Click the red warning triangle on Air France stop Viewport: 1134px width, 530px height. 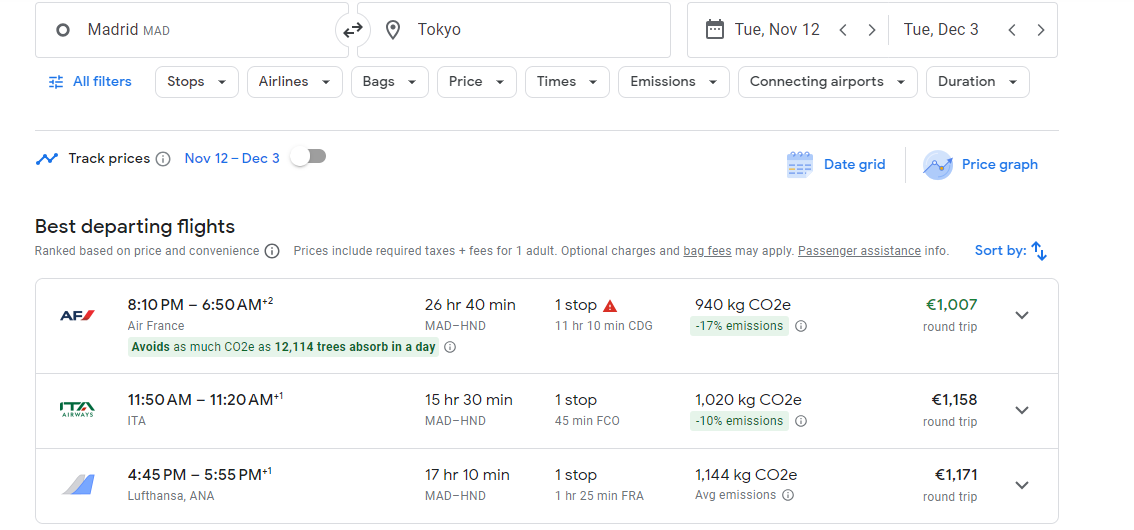click(x=610, y=306)
